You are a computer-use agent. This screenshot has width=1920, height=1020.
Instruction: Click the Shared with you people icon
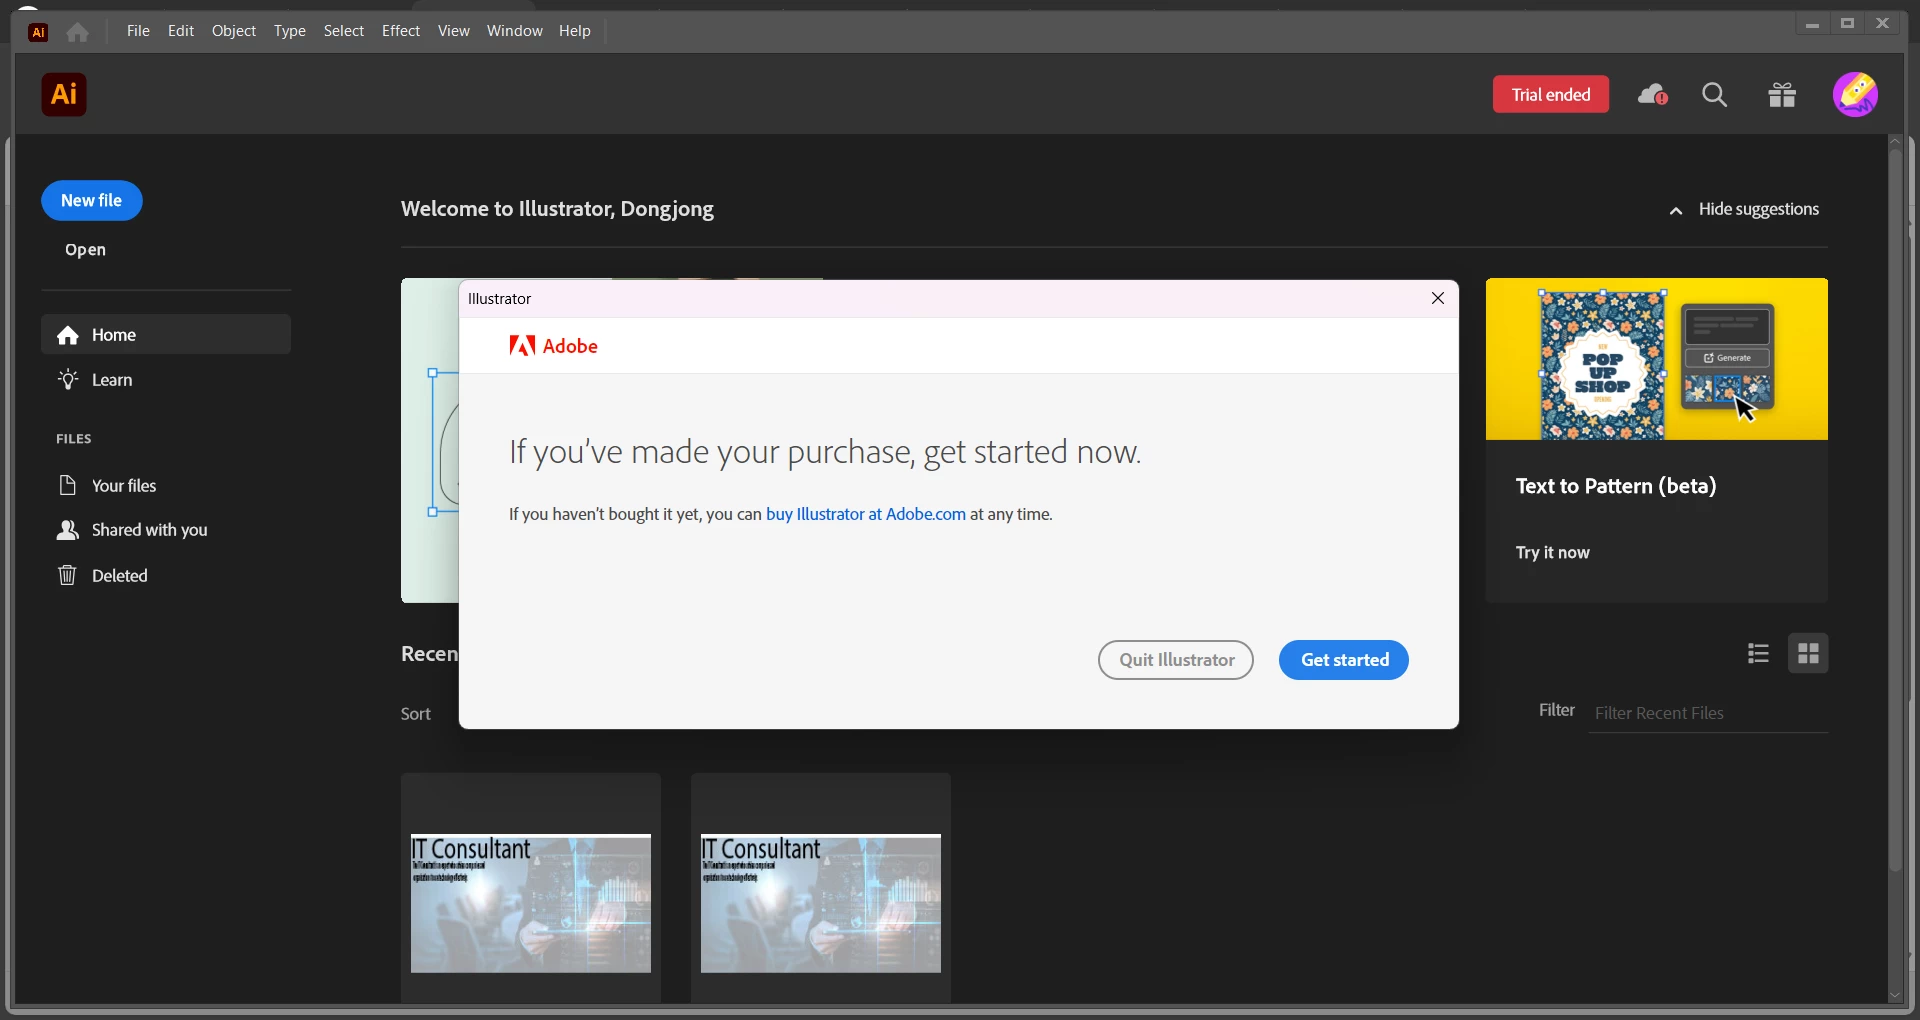click(67, 530)
